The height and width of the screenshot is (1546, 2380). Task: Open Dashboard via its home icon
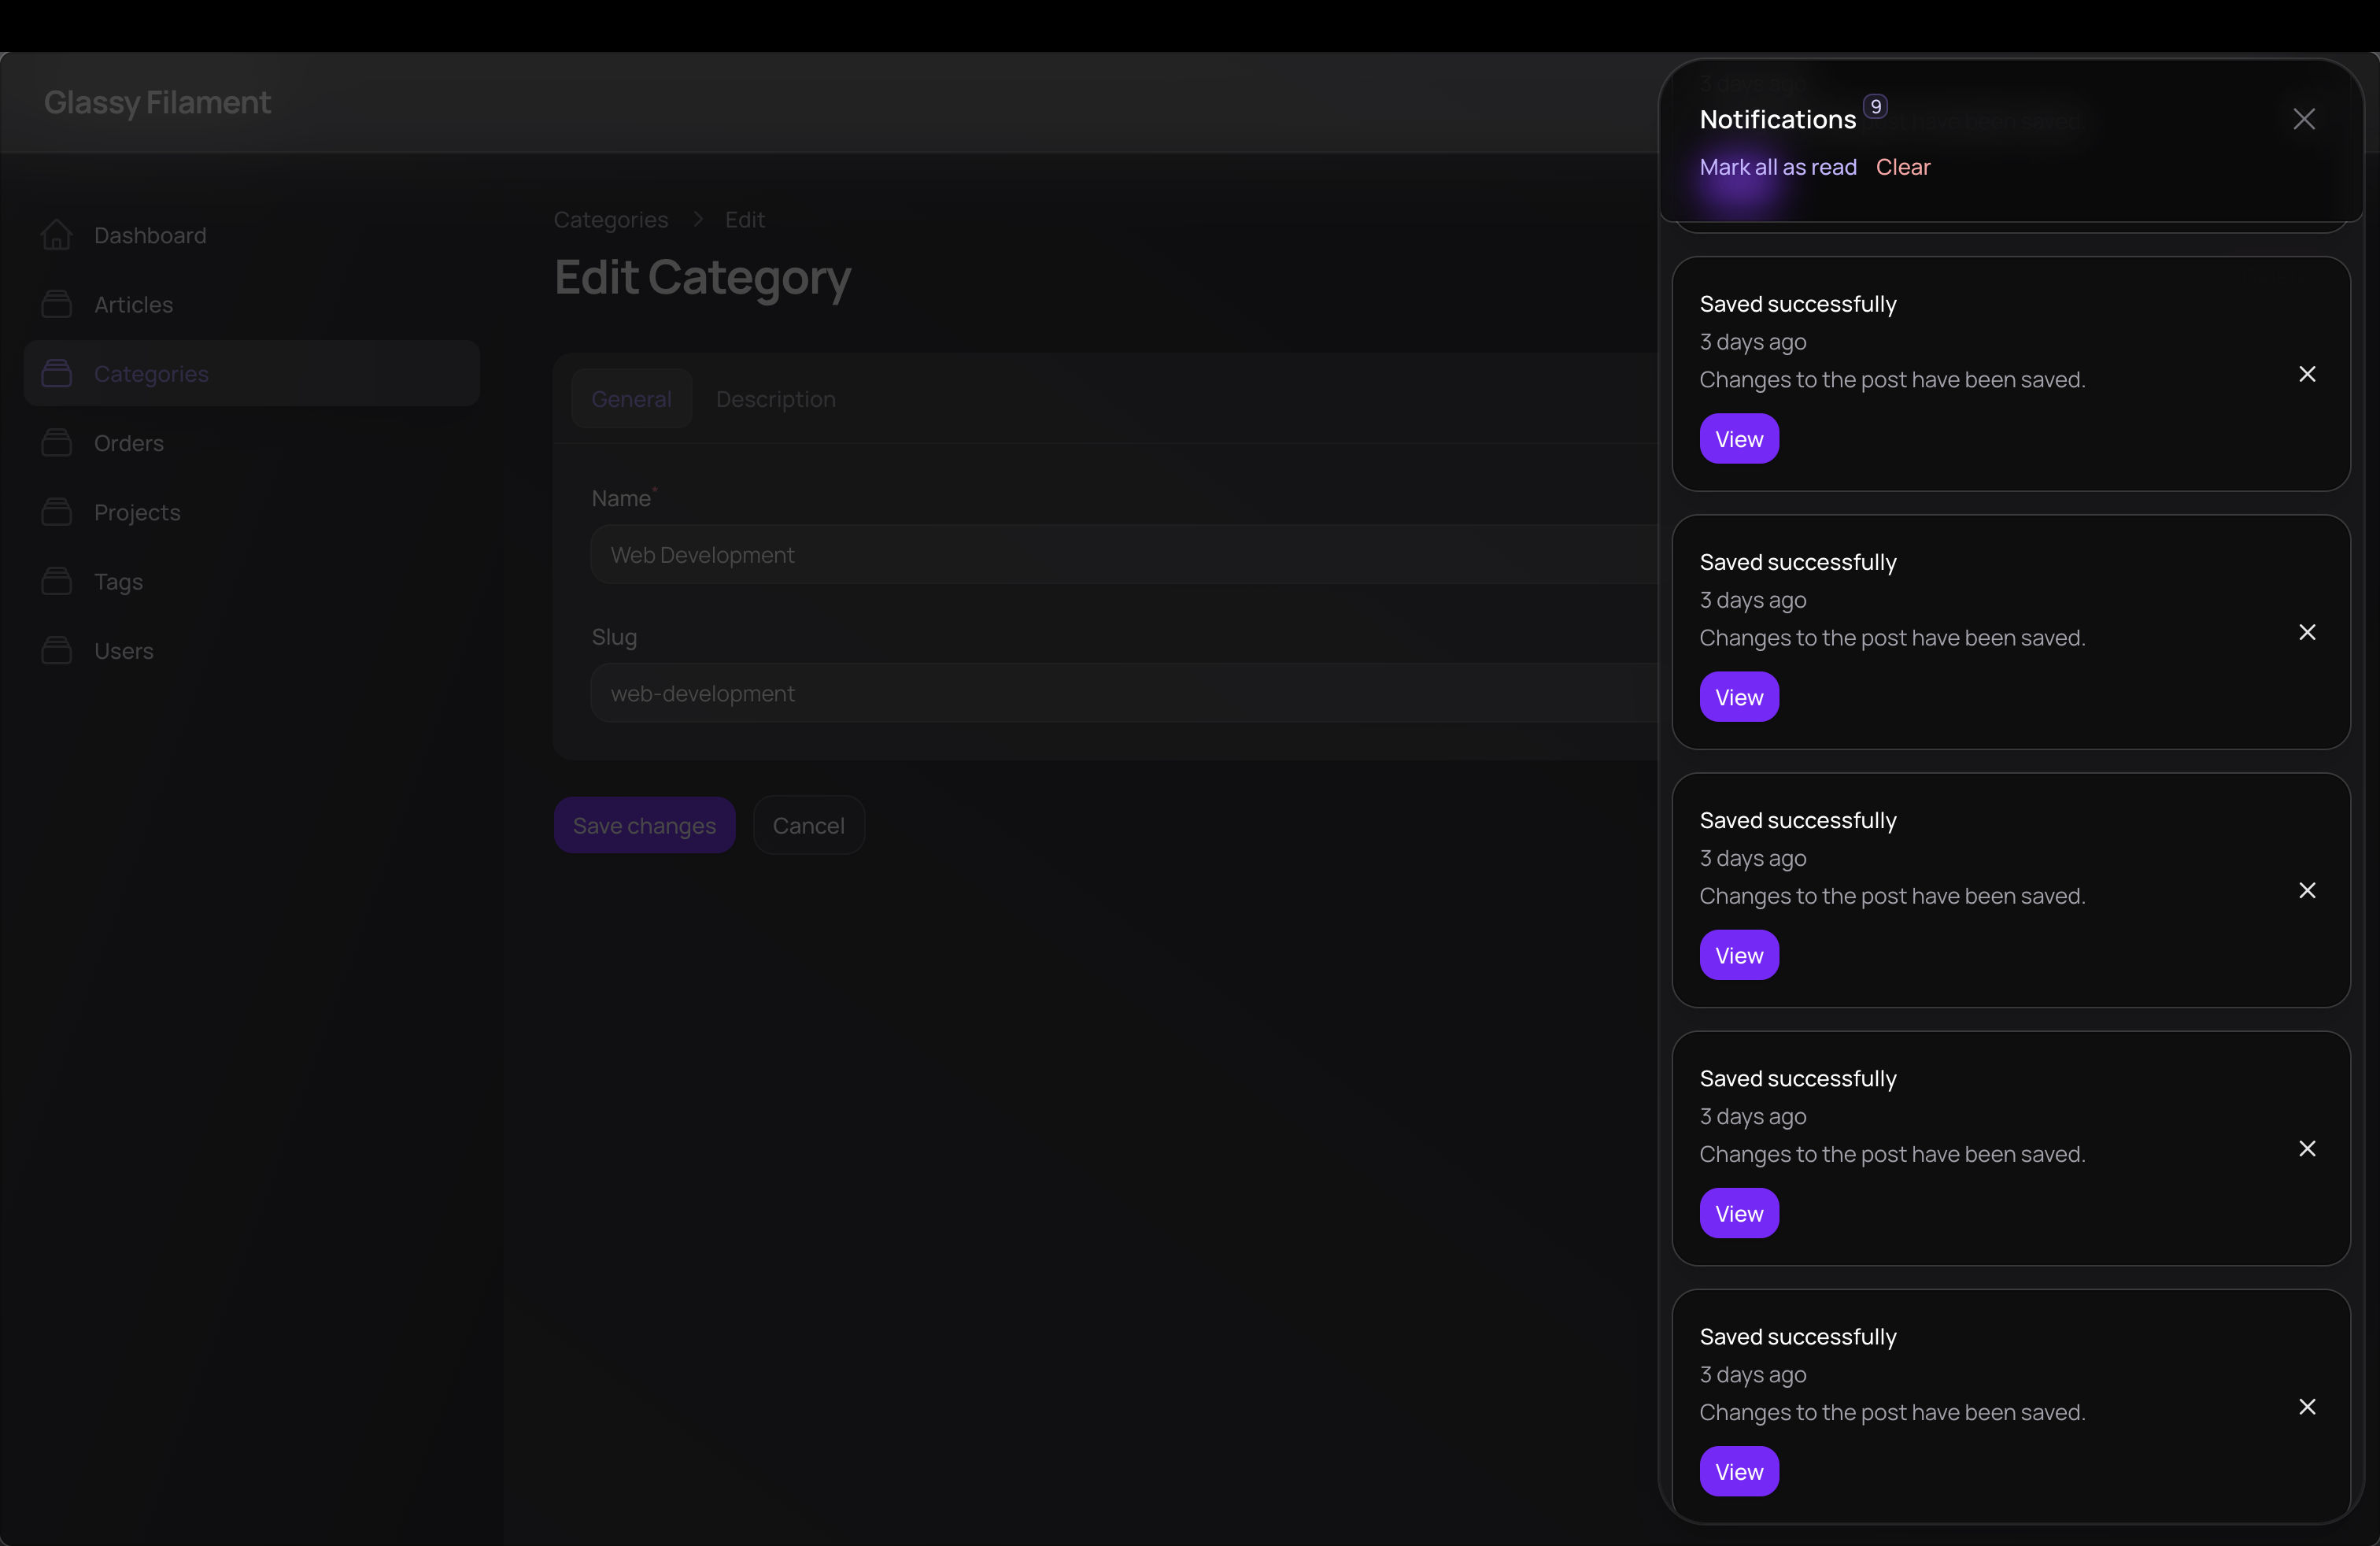click(x=57, y=235)
